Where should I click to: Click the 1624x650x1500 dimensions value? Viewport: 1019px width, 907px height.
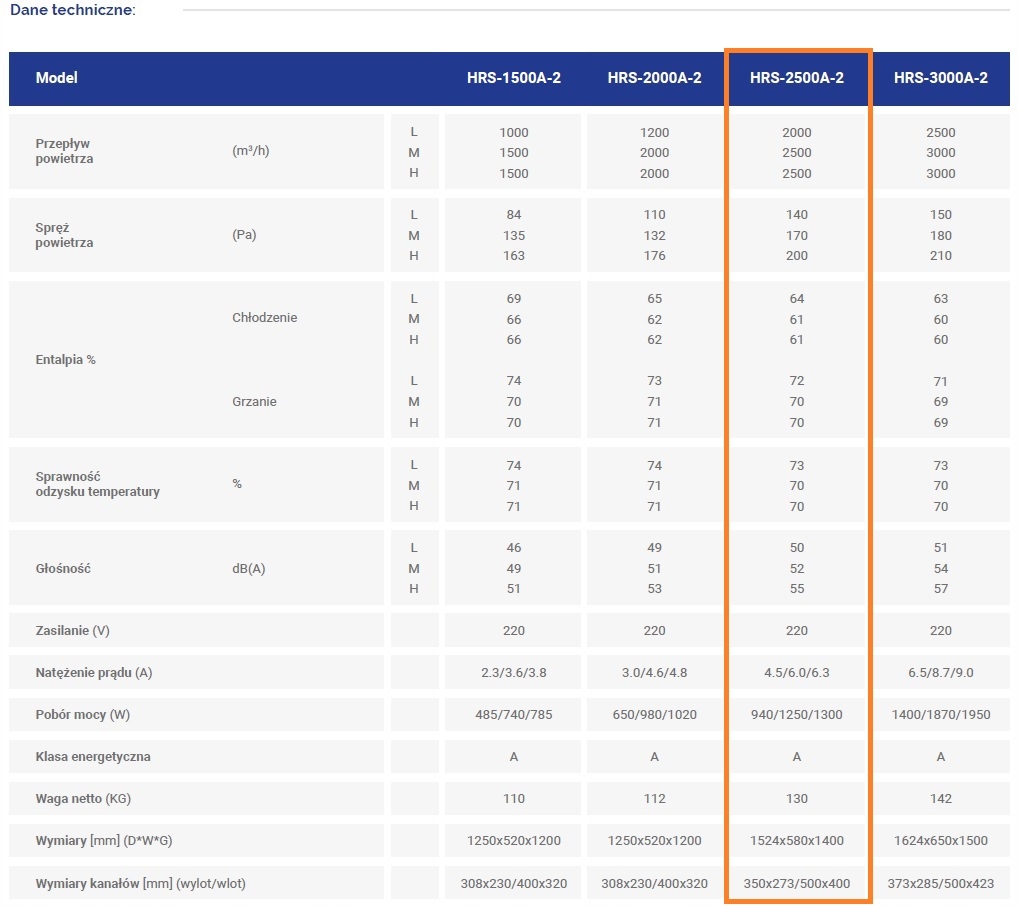tap(940, 841)
